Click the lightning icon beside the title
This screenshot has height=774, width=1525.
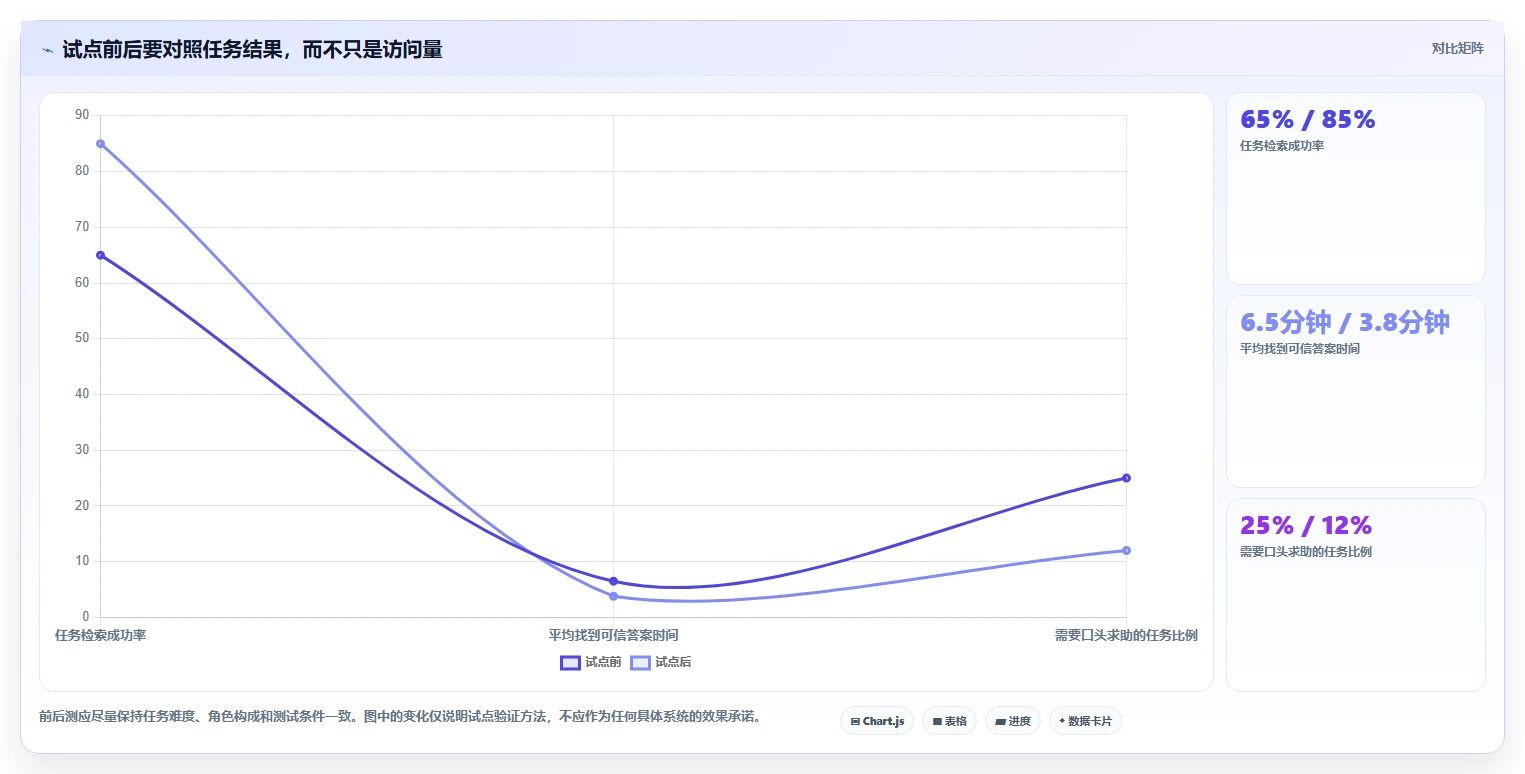tap(47, 50)
